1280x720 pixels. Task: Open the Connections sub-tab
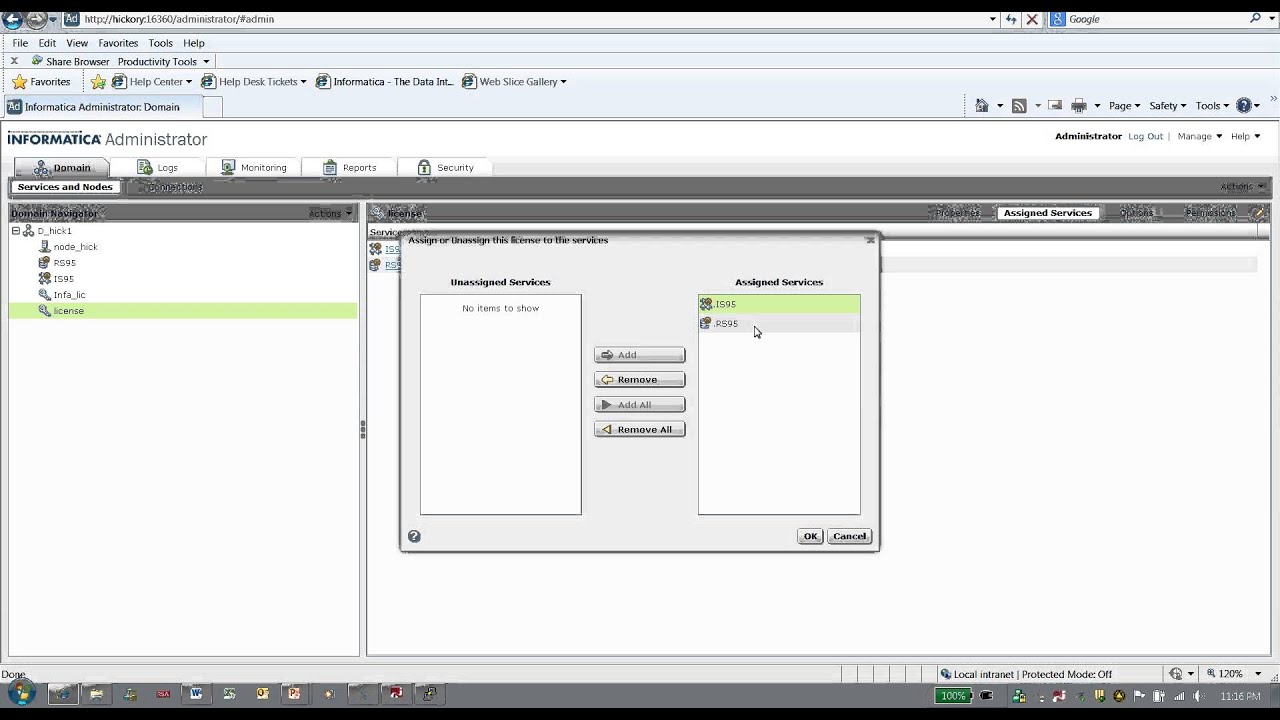click(175, 187)
